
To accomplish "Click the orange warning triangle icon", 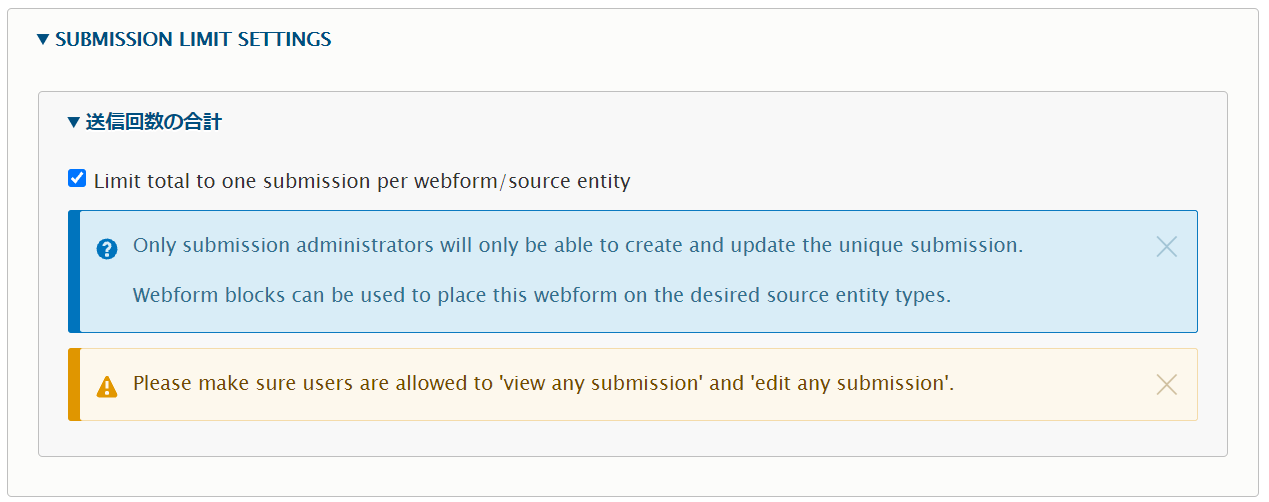I will tap(107, 386).
